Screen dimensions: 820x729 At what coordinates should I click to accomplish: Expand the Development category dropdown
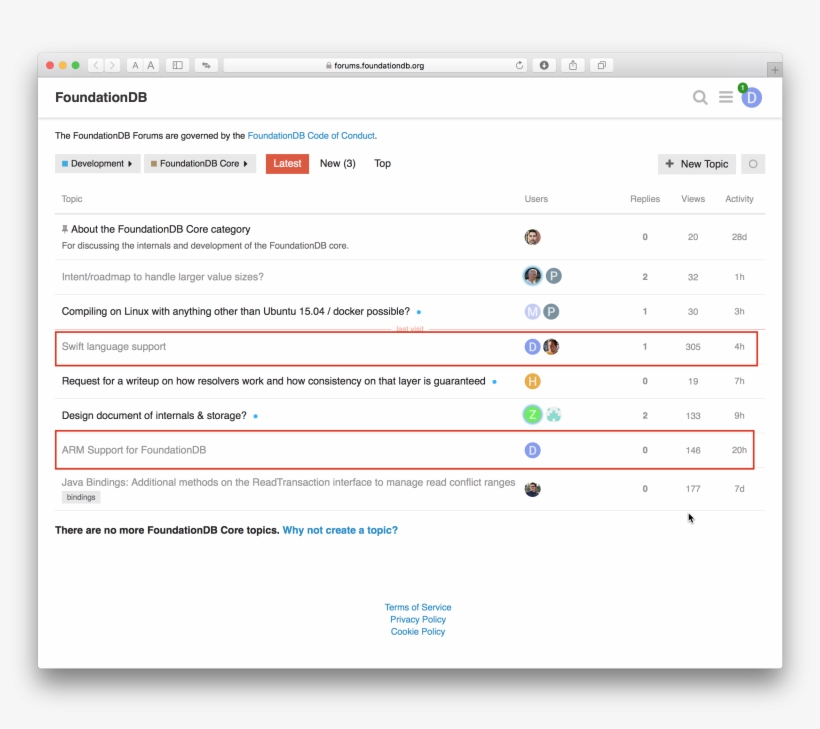[x=97, y=164]
